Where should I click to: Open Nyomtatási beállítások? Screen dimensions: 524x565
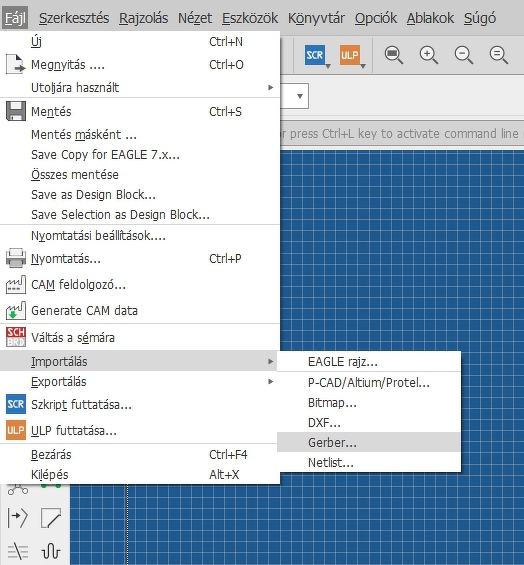click(140, 236)
